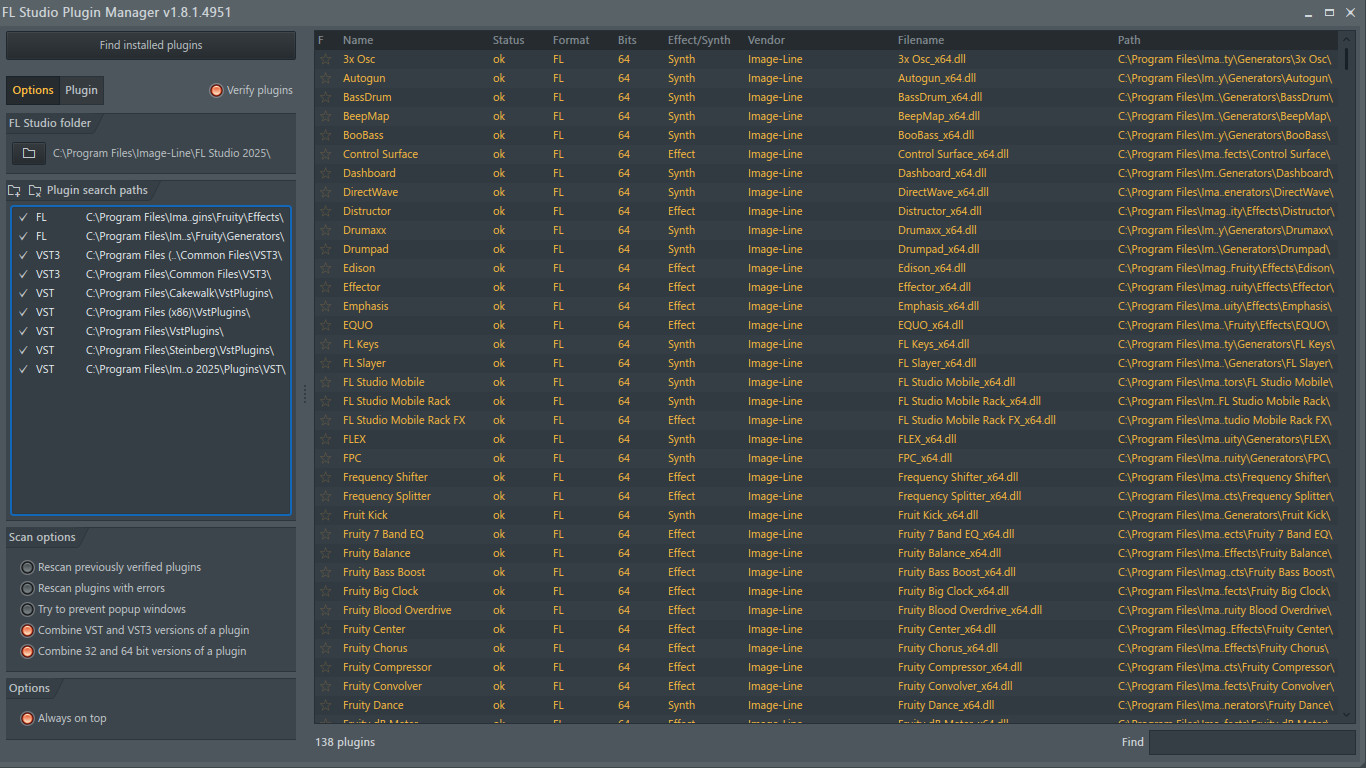Uncheck the Cakewalk\VstPlugins search path

(x=23, y=293)
